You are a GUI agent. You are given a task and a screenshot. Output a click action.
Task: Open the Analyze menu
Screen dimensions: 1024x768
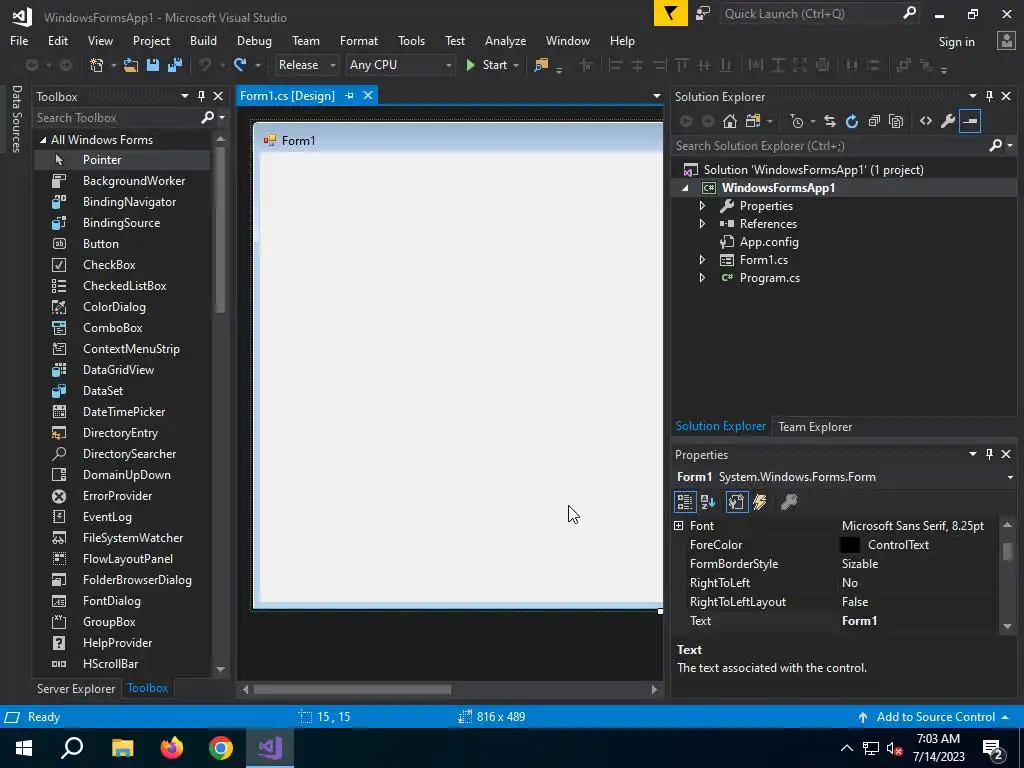(x=505, y=40)
